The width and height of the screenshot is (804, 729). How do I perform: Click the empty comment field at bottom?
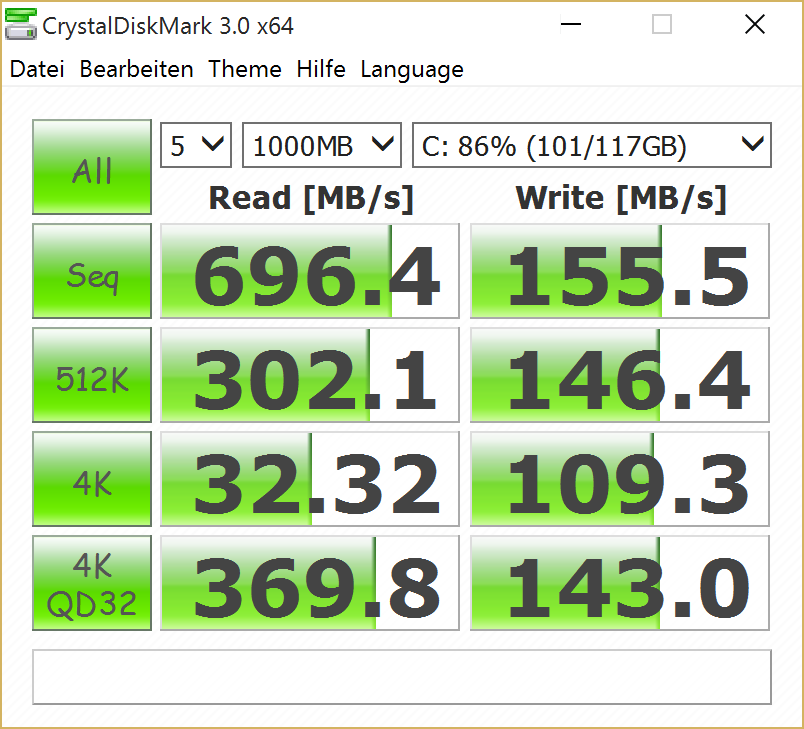point(402,677)
